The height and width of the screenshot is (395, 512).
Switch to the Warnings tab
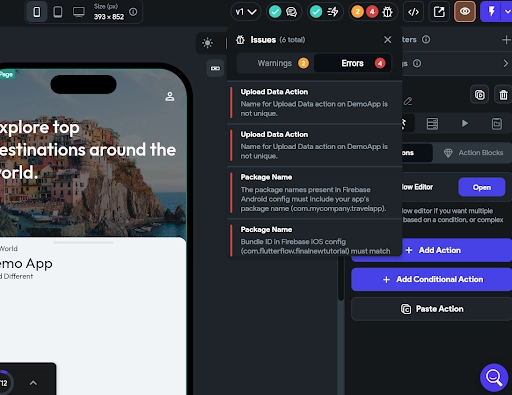point(275,63)
